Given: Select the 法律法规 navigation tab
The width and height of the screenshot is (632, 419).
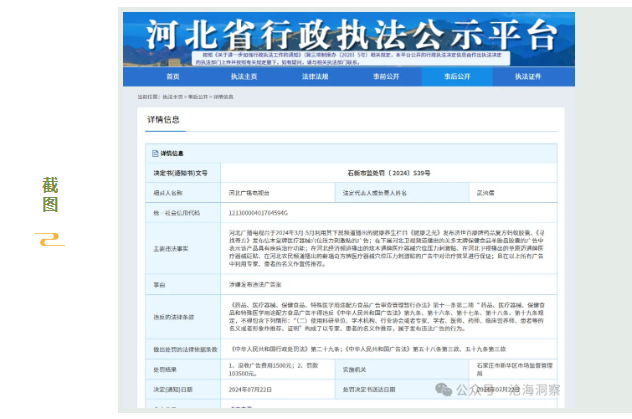Looking at the screenshot, I should (315, 77).
